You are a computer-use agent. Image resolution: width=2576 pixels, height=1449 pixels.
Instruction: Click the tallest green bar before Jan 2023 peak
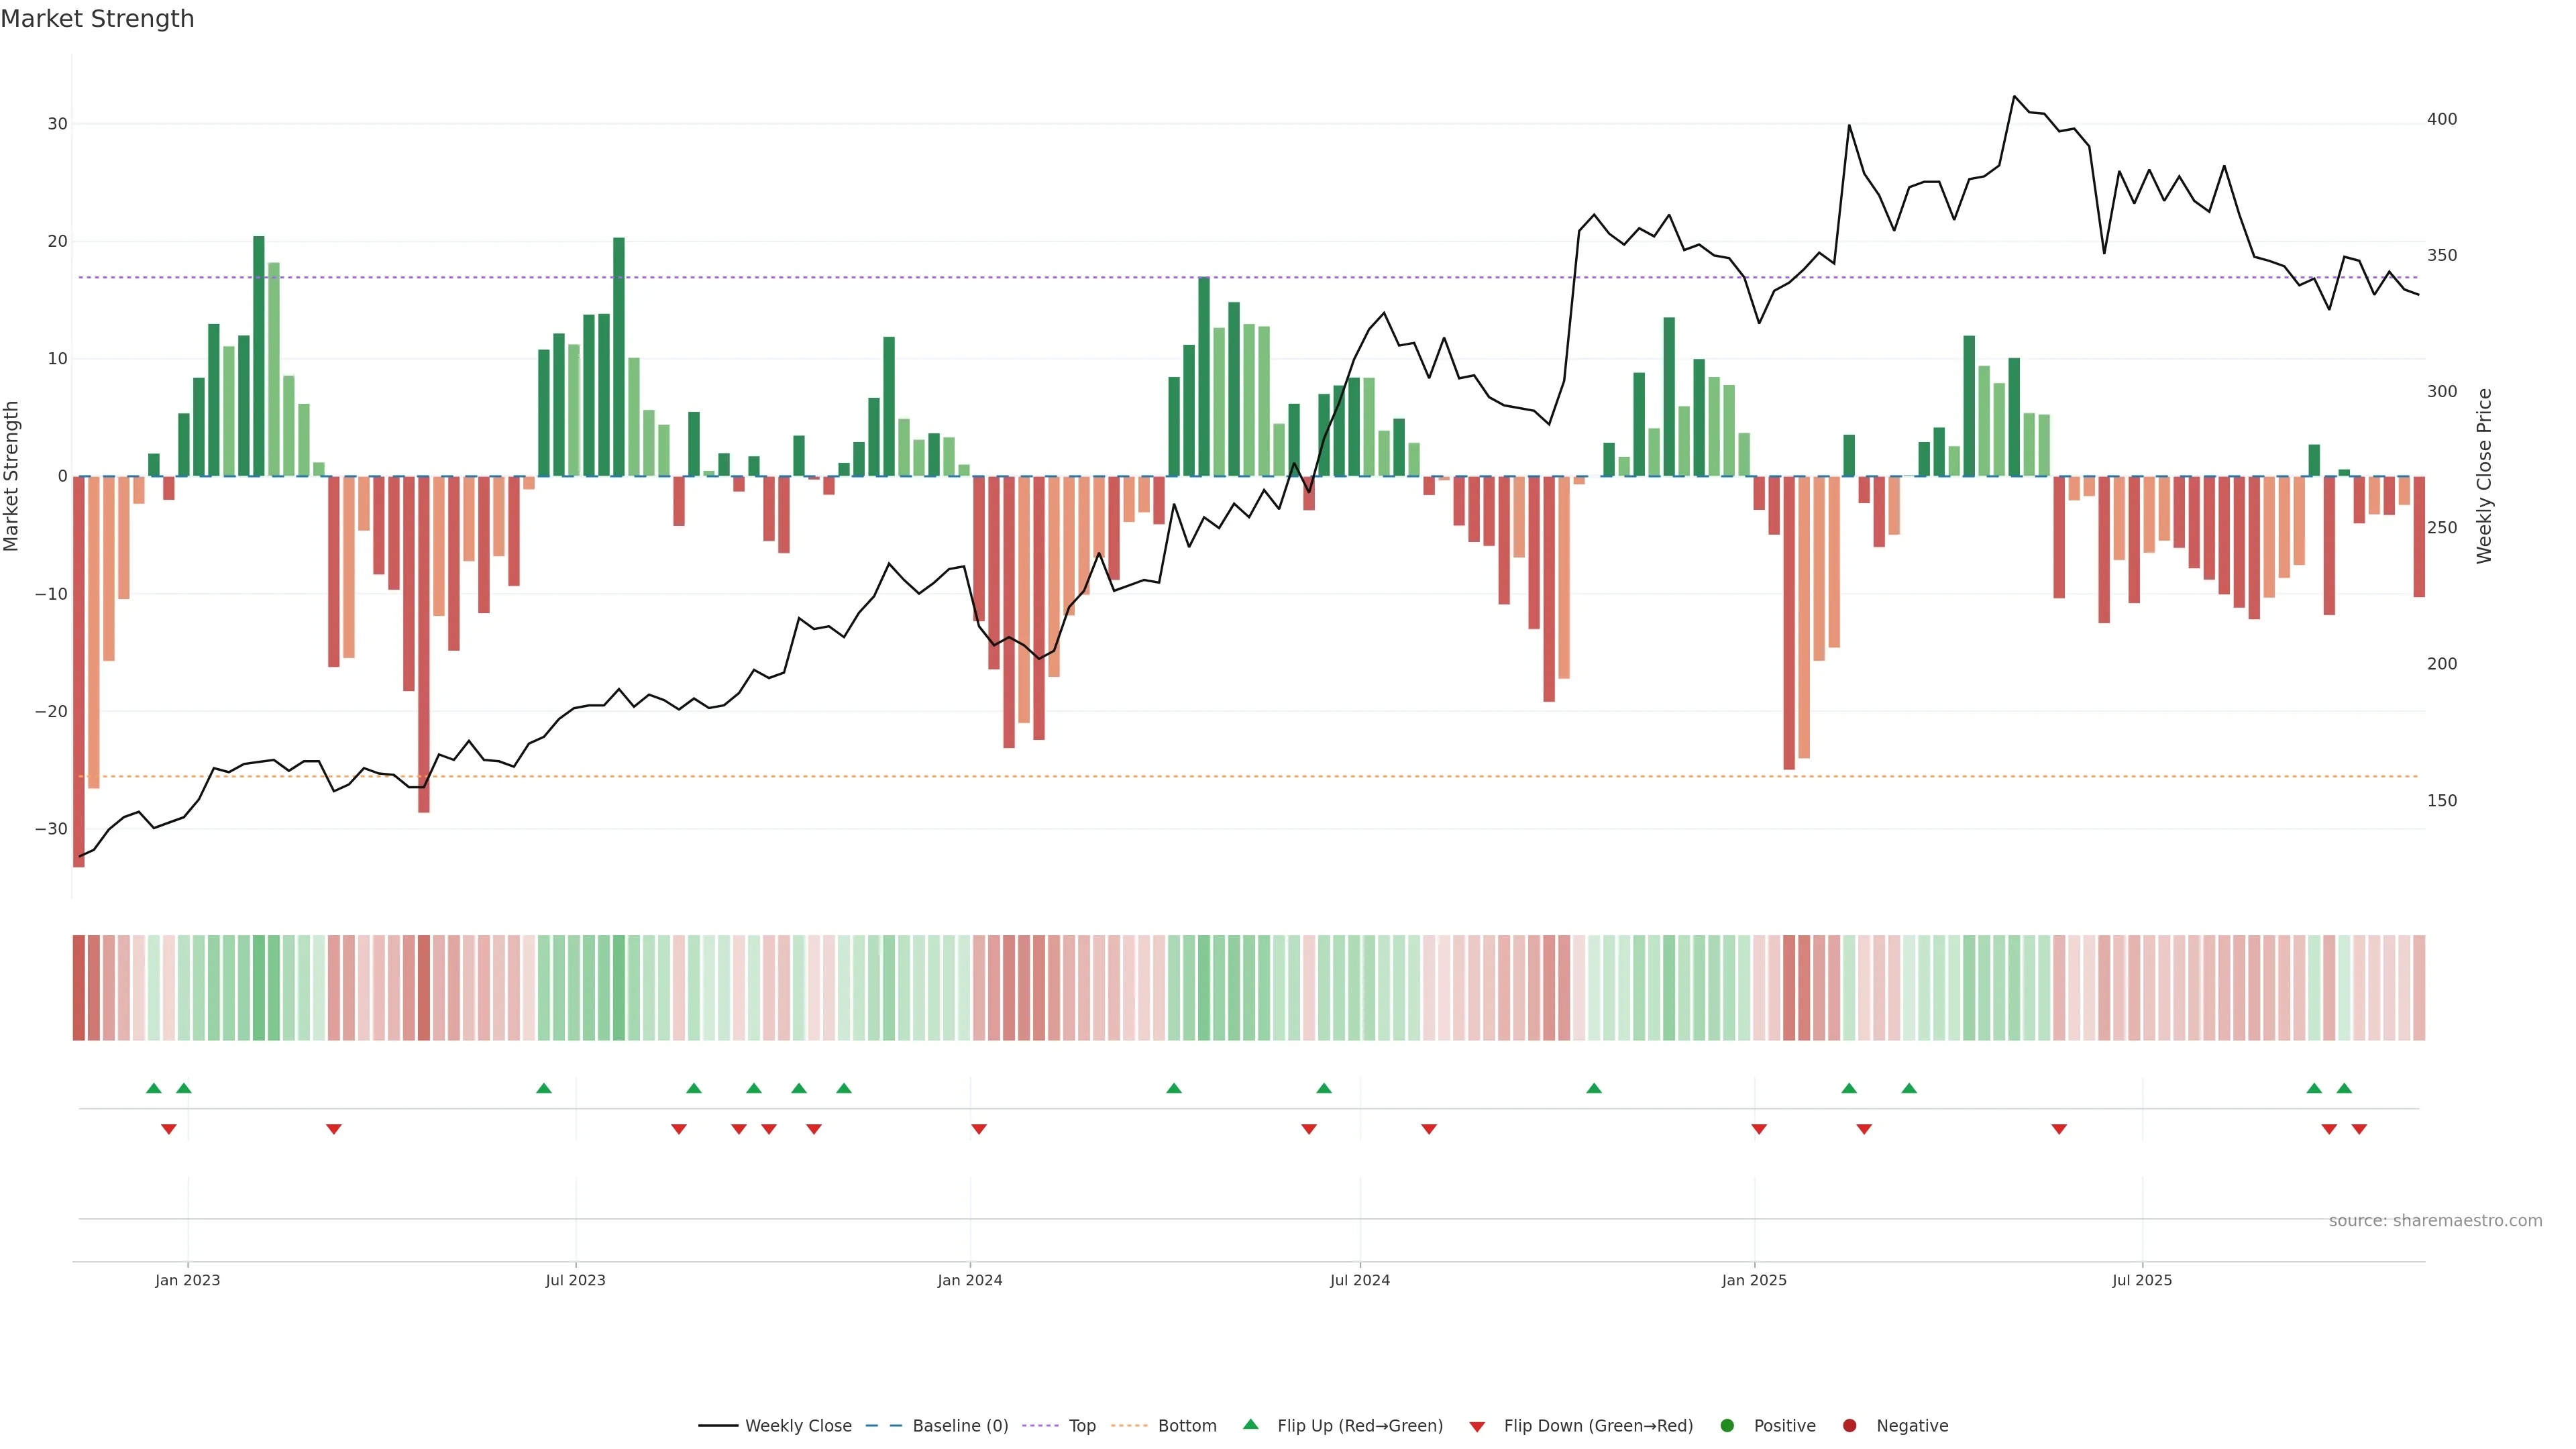click(259, 356)
